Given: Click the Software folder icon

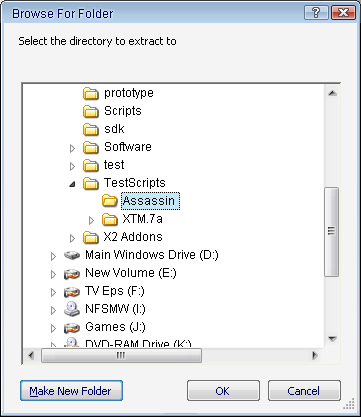Looking at the screenshot, I should tap(91, 148).
